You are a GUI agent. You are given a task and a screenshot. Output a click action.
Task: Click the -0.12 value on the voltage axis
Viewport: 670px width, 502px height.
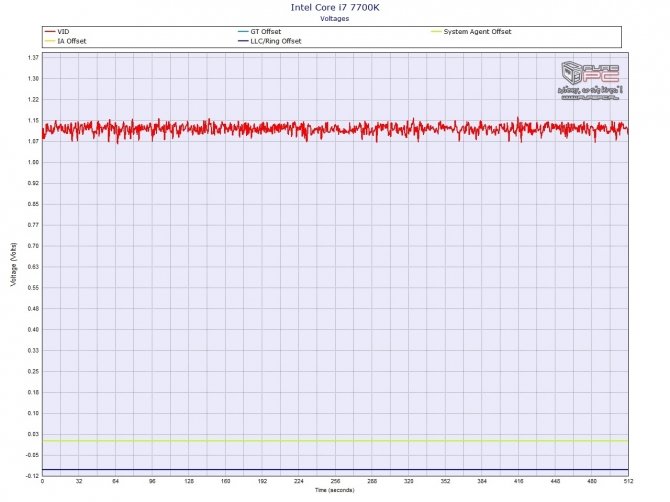[32, 476]
